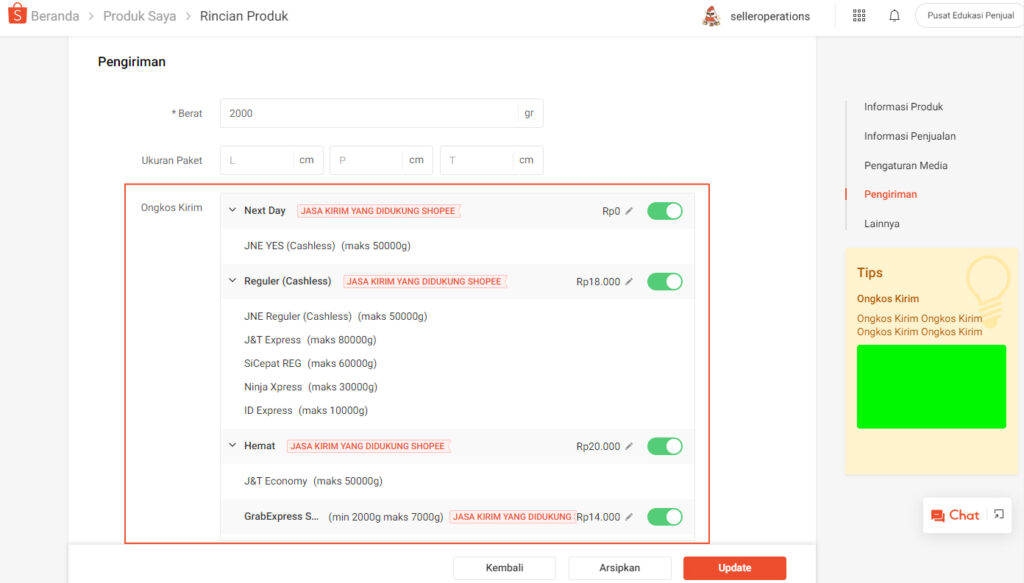Viewport: 1024px width, 583px height.
Task: Edit Next Day shipping fee pencil
Action: click(629, 211)
